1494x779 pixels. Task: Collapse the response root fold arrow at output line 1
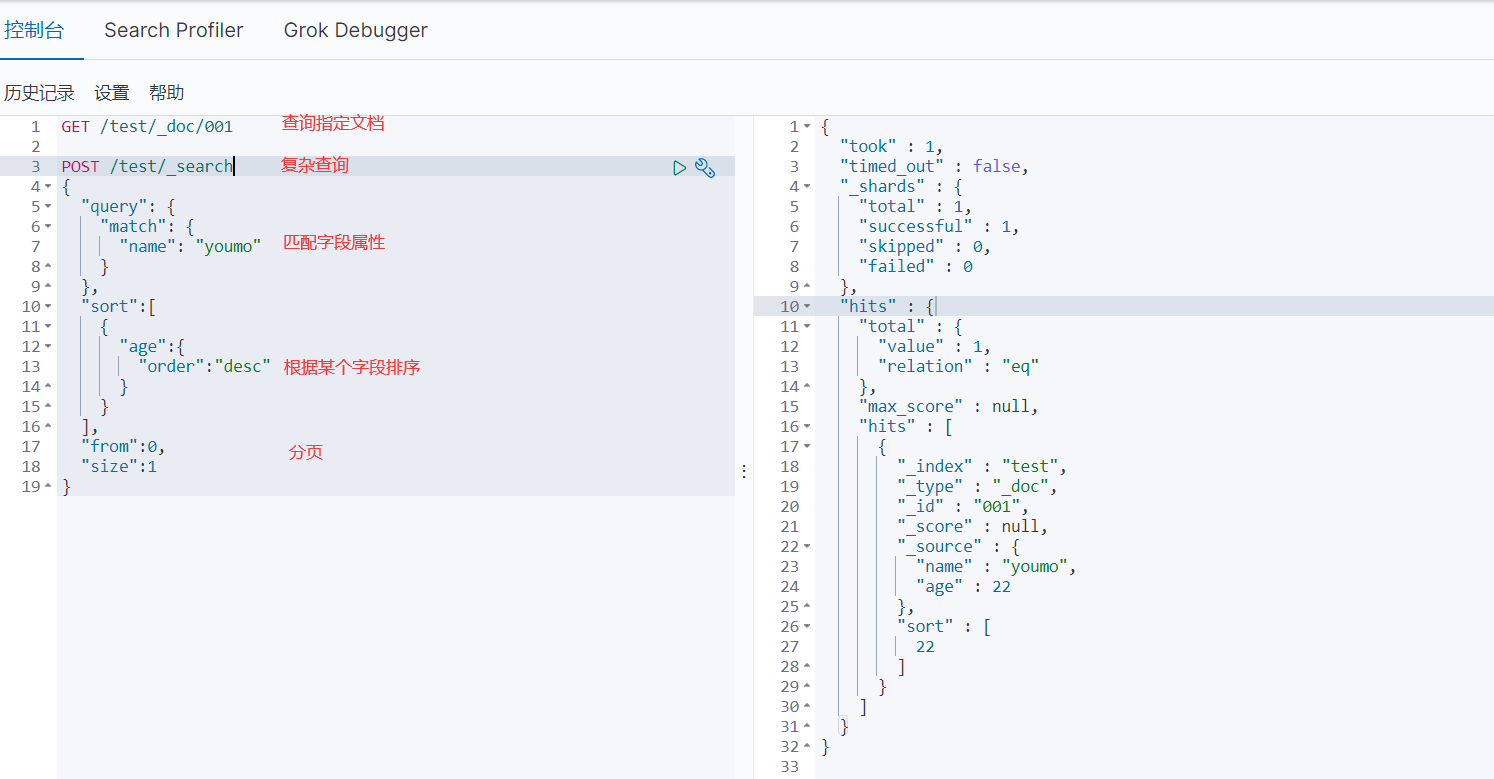[x=807, y=127]
